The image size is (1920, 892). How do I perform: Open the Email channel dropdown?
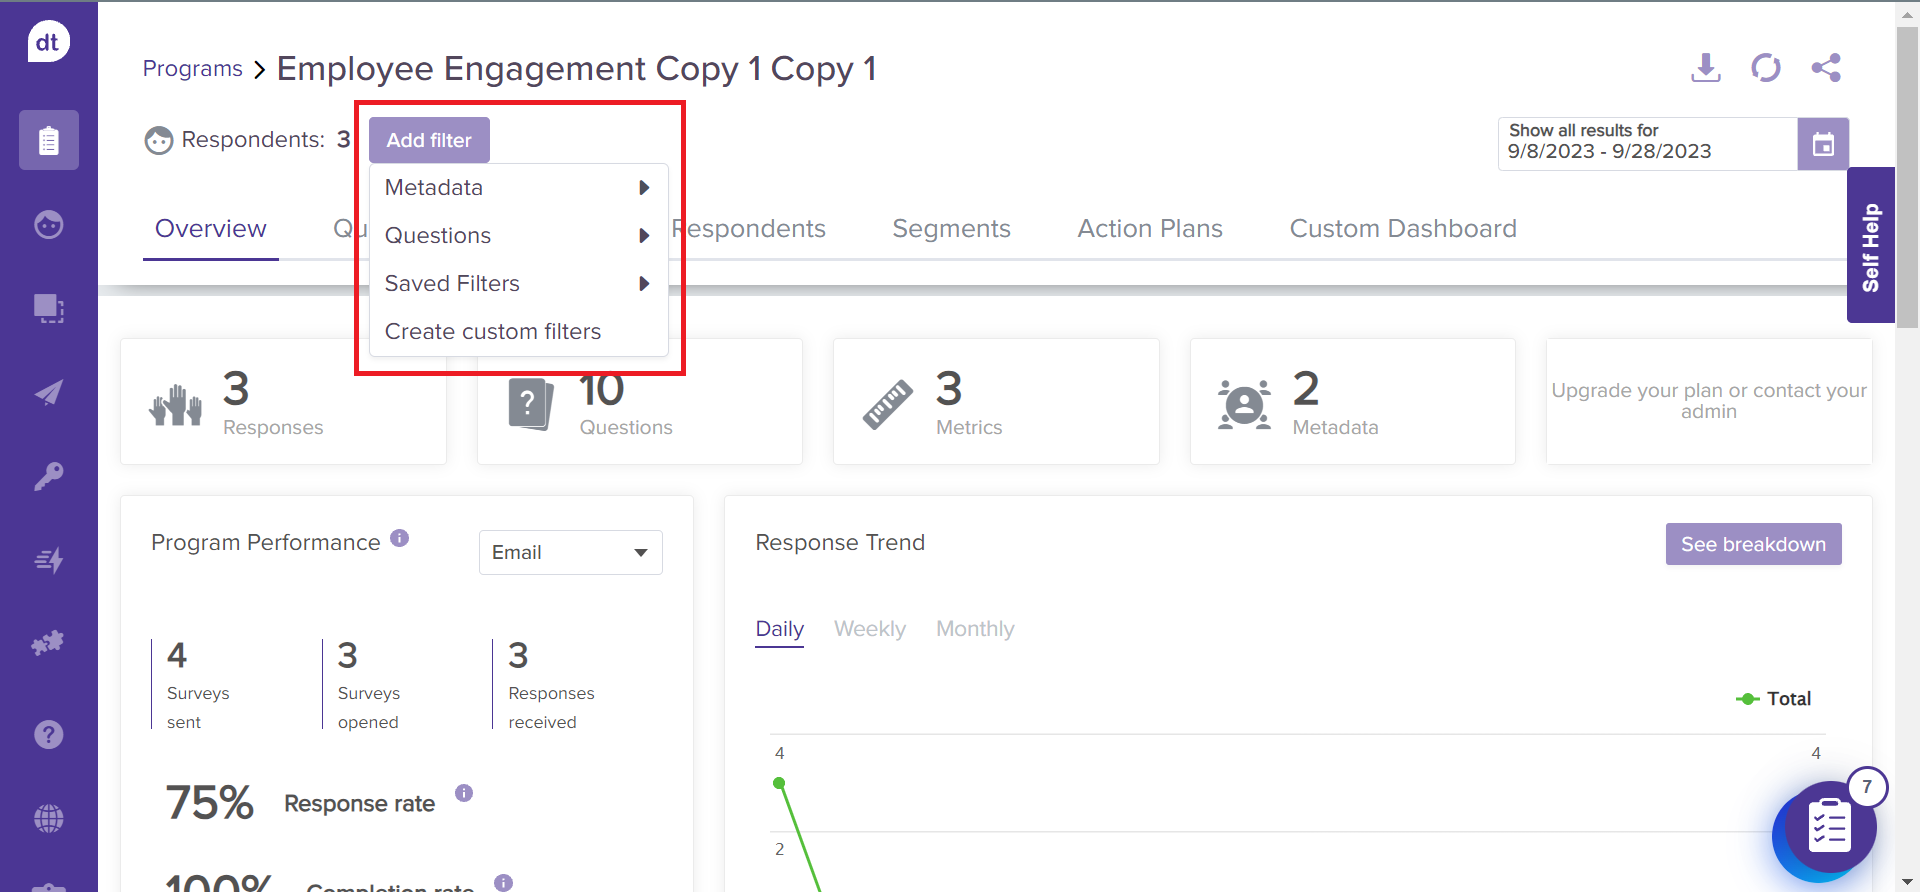[570, 553]
